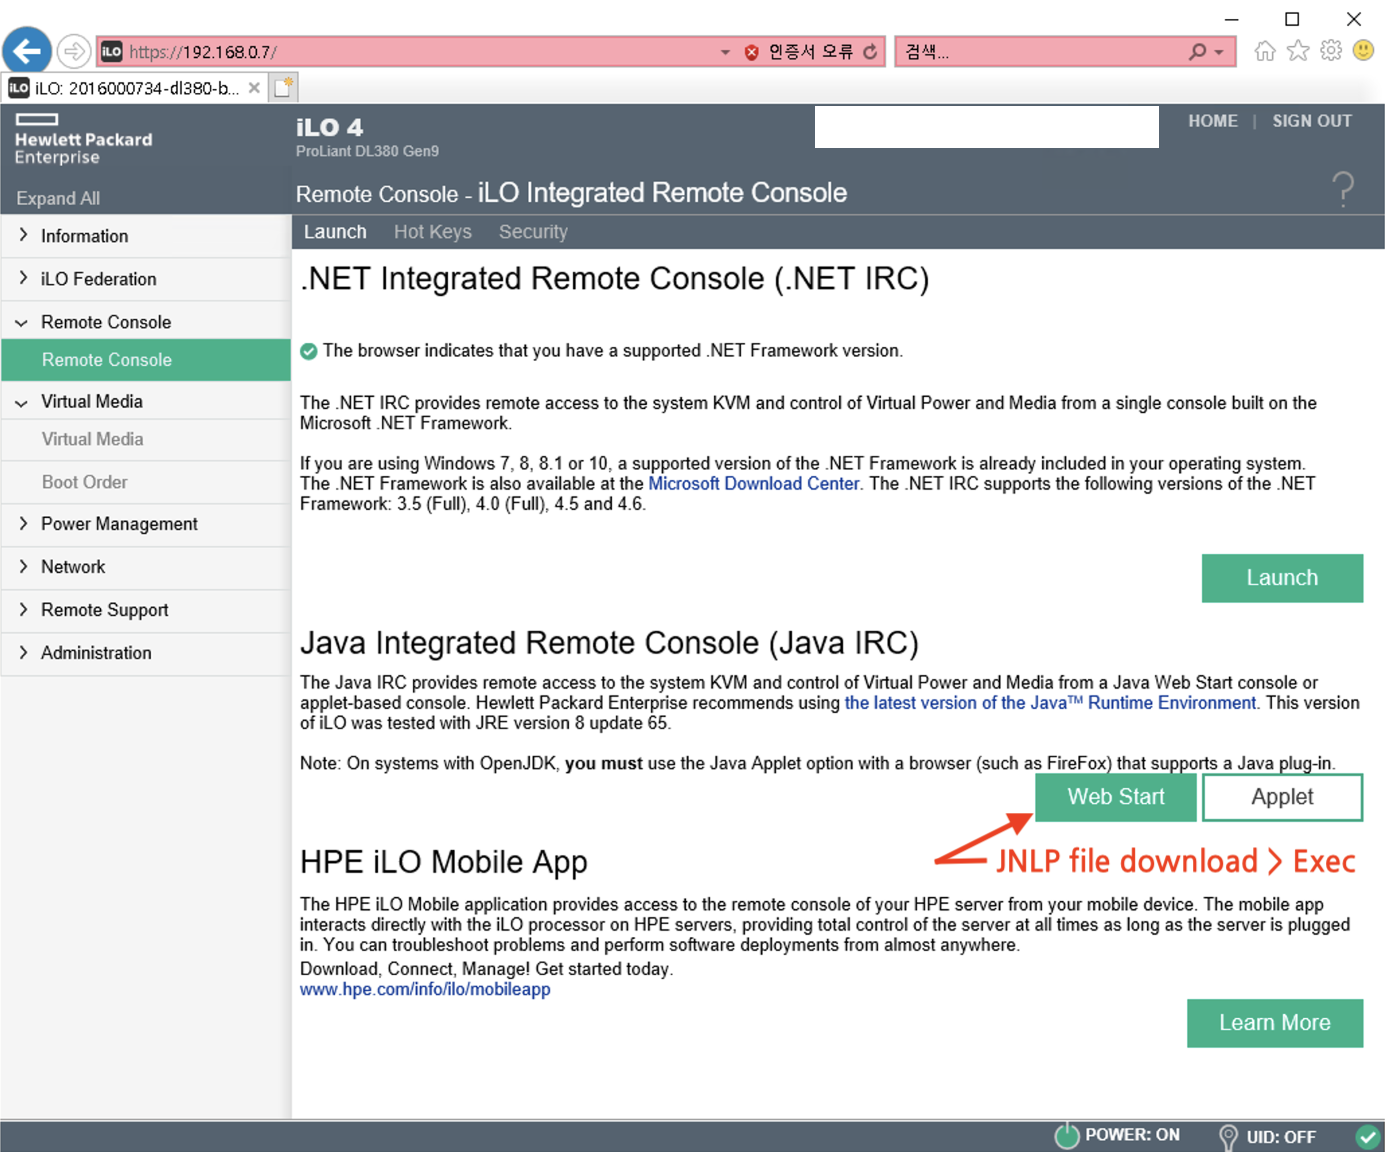Open search provider dropdown arrow
1385x1152 pixels.
click(1218, 52)
